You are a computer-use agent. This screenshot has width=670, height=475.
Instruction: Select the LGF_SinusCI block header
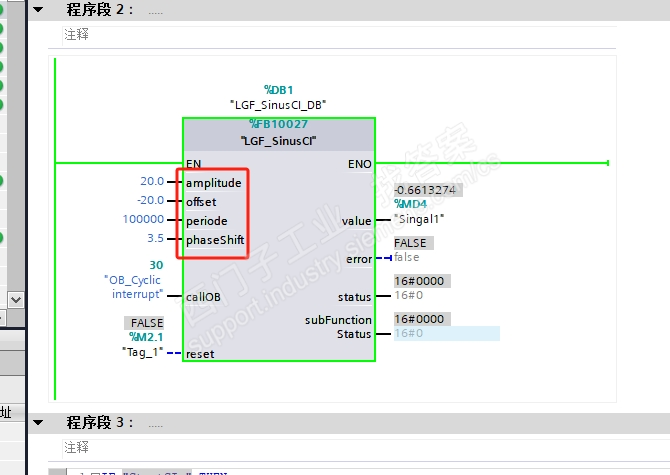[x=279, y=141]
